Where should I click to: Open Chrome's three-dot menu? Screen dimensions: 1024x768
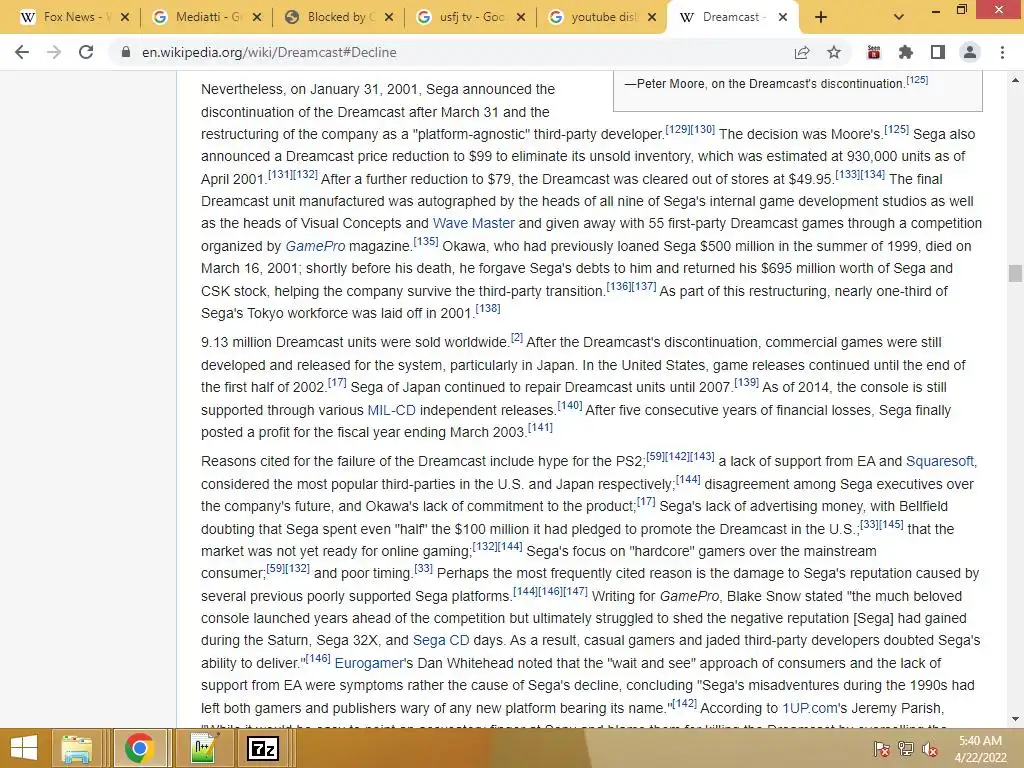(1002, 52)
